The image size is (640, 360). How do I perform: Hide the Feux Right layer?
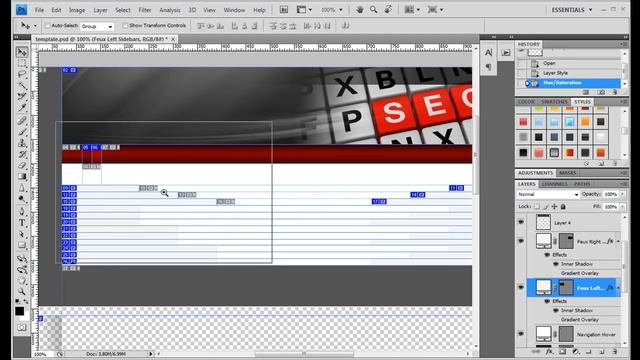521,241
